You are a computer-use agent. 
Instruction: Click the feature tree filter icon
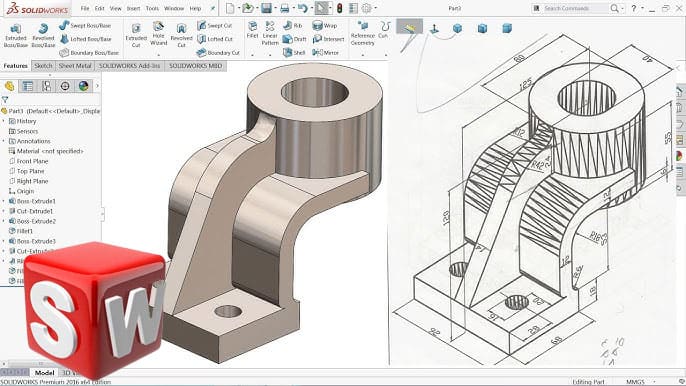pyautogui.click(x=5, y=100)
